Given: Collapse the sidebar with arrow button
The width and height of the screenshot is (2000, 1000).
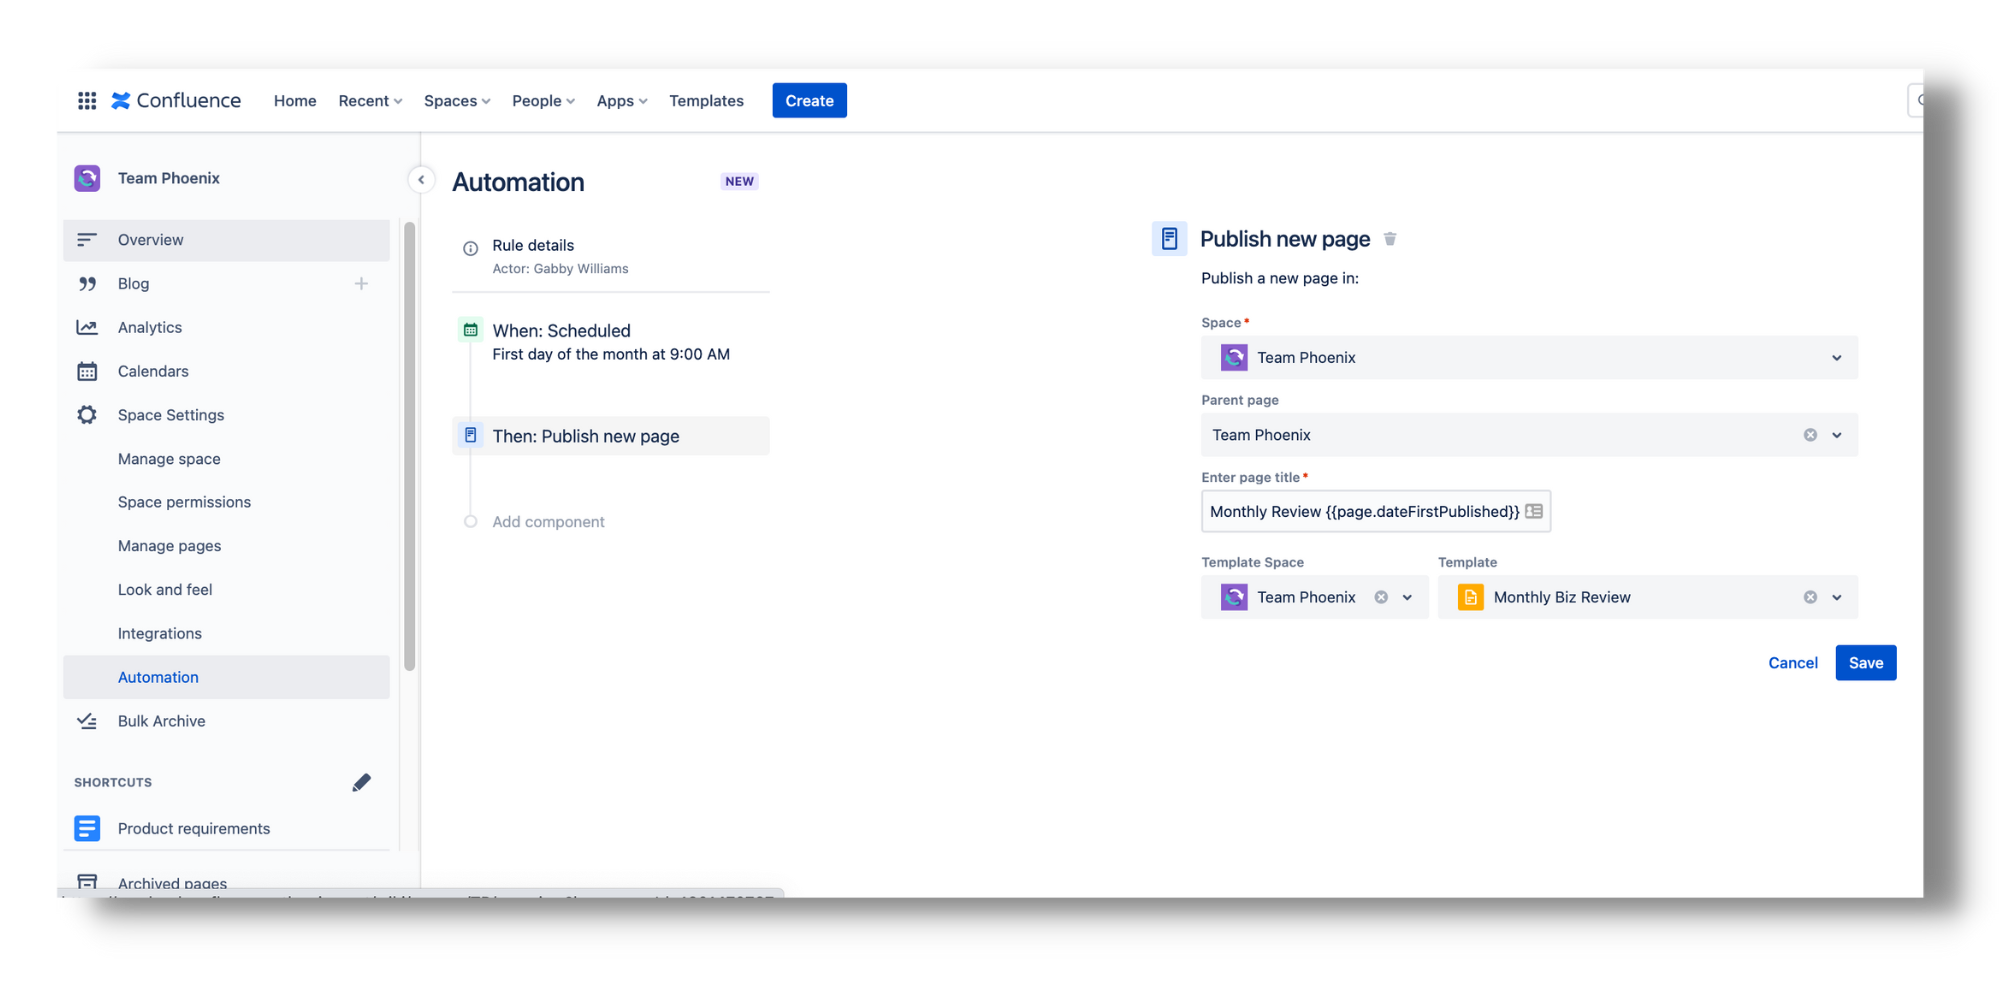Looking at the screenshot, I should coord(421,180).
